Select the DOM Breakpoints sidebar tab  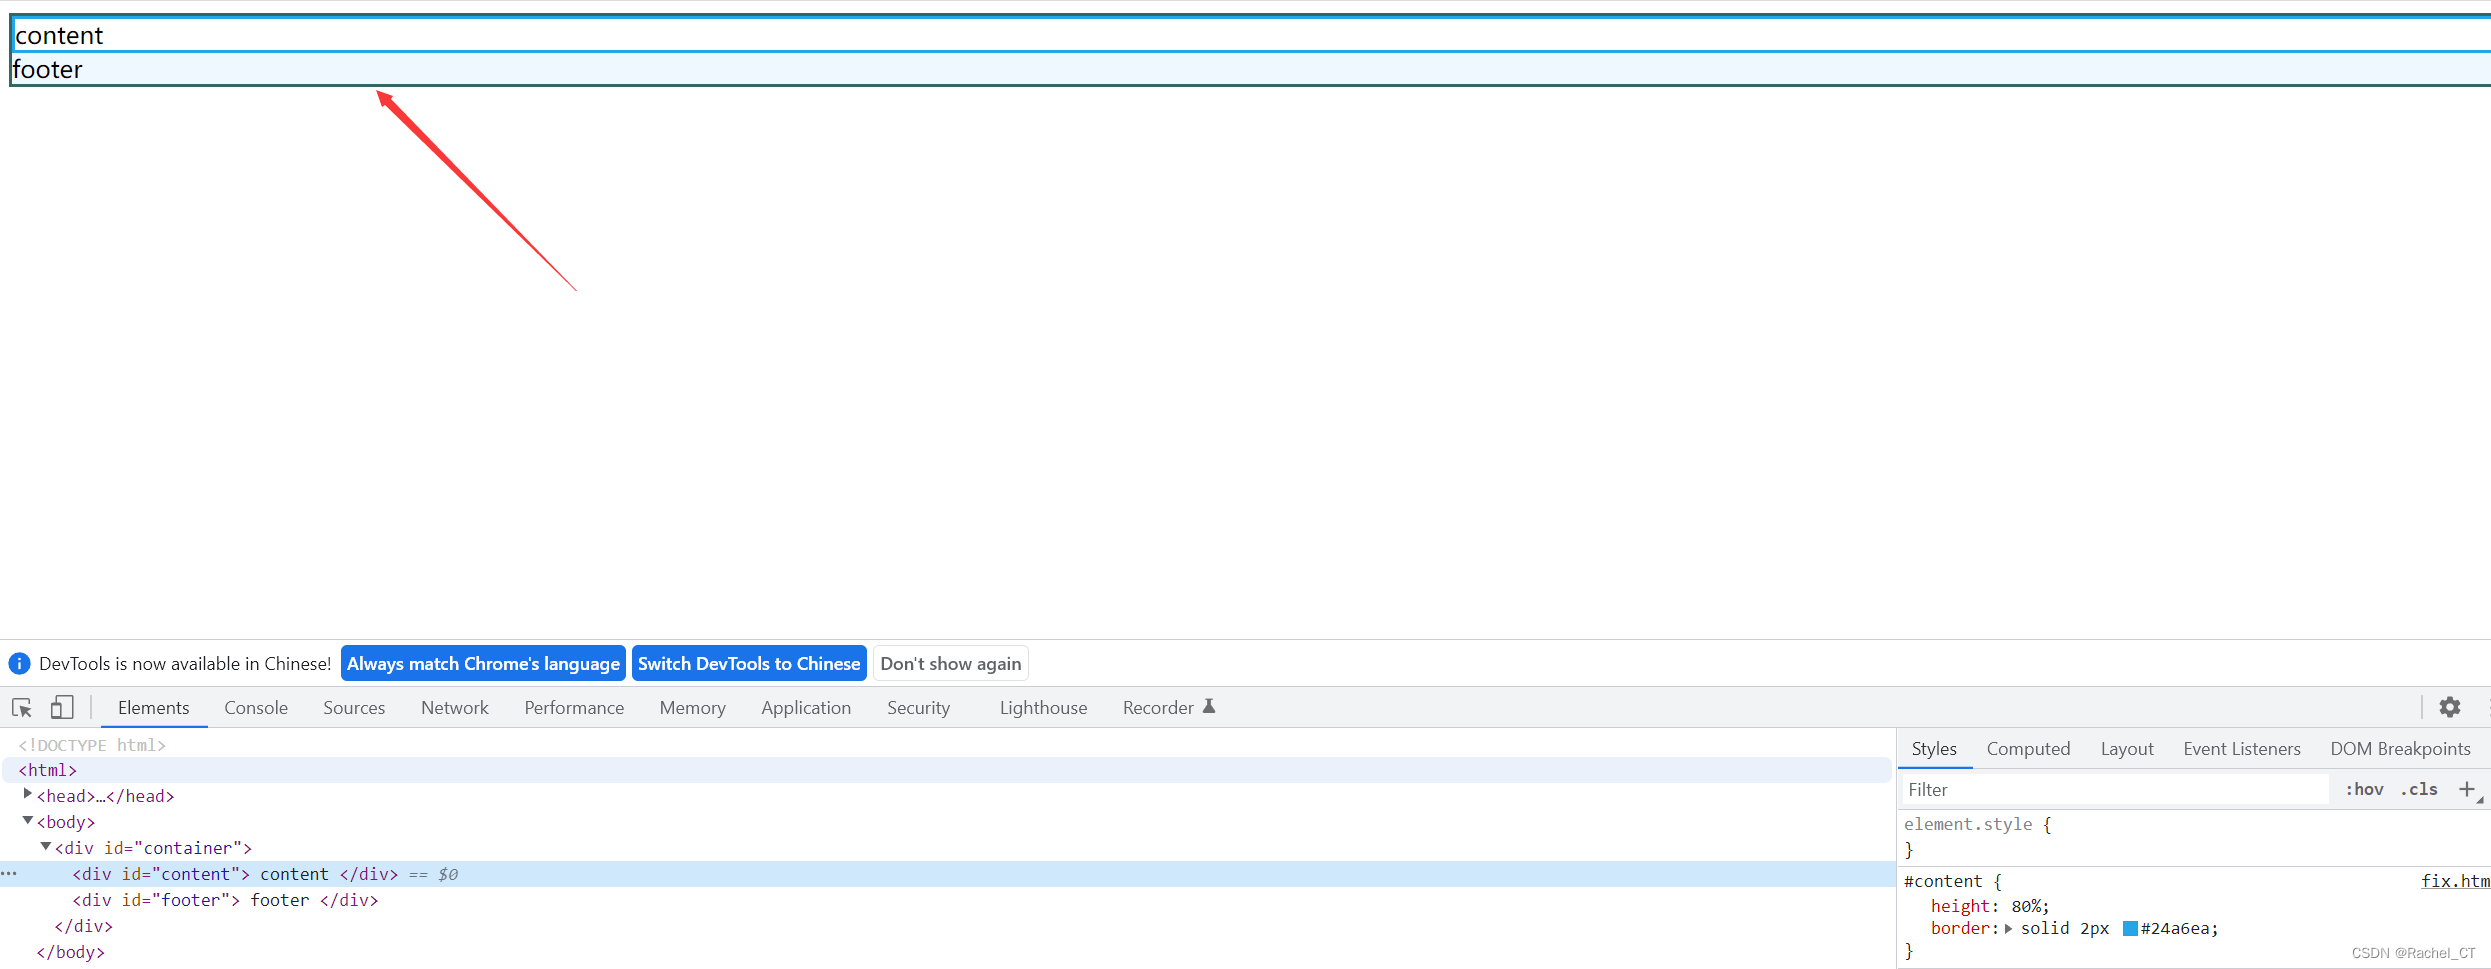[2400, 749]
